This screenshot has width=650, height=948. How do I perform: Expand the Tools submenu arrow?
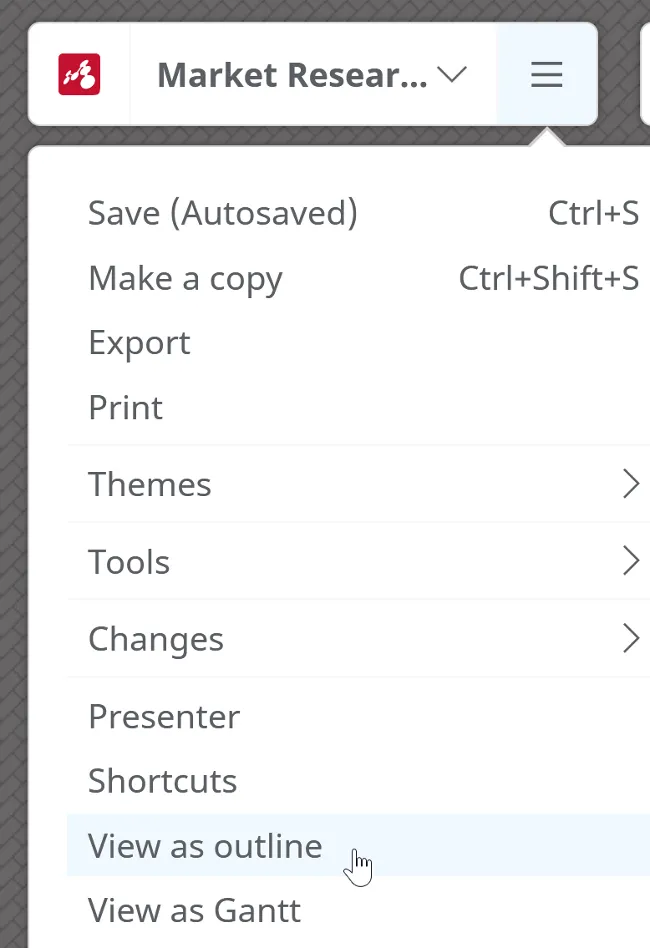pyautogui.click(x=630, y=562)
